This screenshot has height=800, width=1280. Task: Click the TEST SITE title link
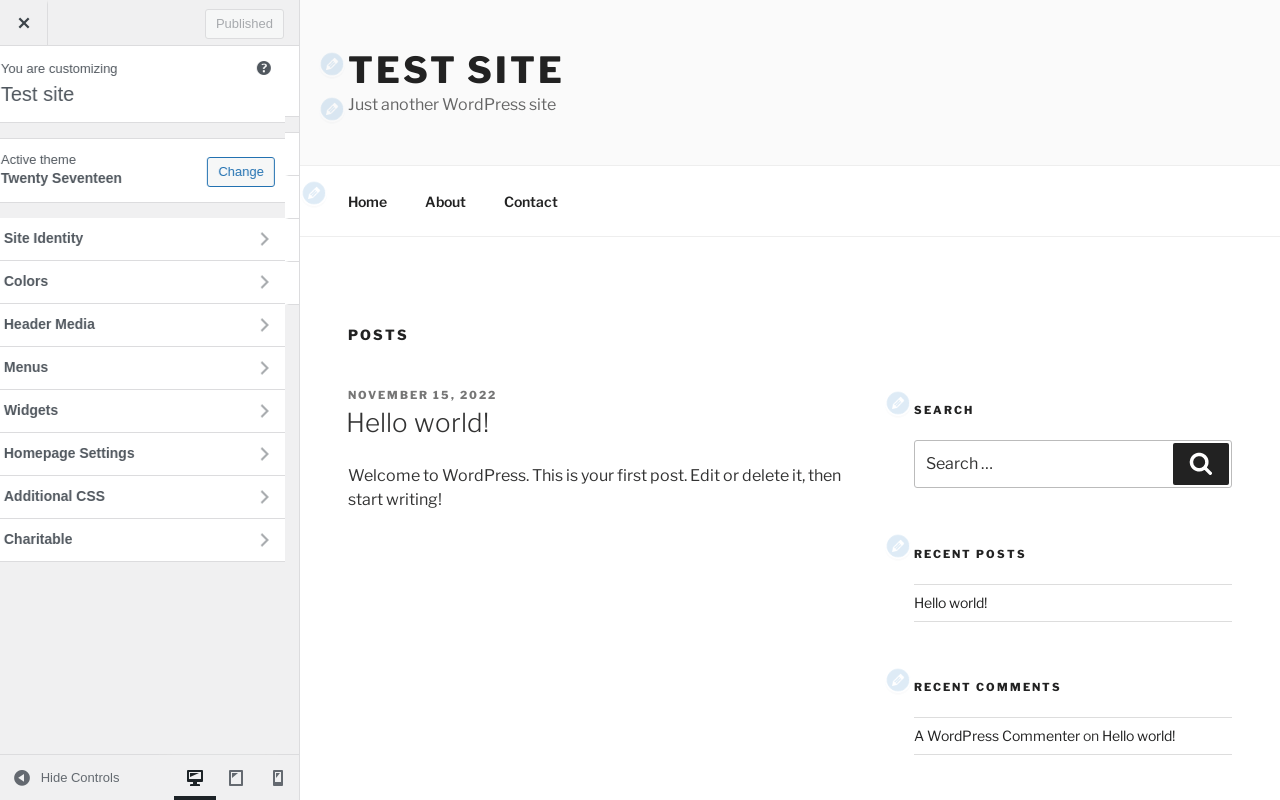tap(455, 70)
